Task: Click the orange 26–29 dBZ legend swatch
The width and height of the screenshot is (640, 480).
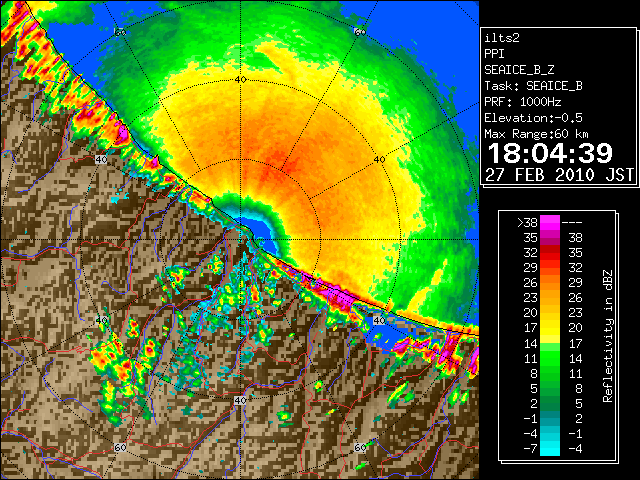Action: pyautogui.click(x=550, y=283)
